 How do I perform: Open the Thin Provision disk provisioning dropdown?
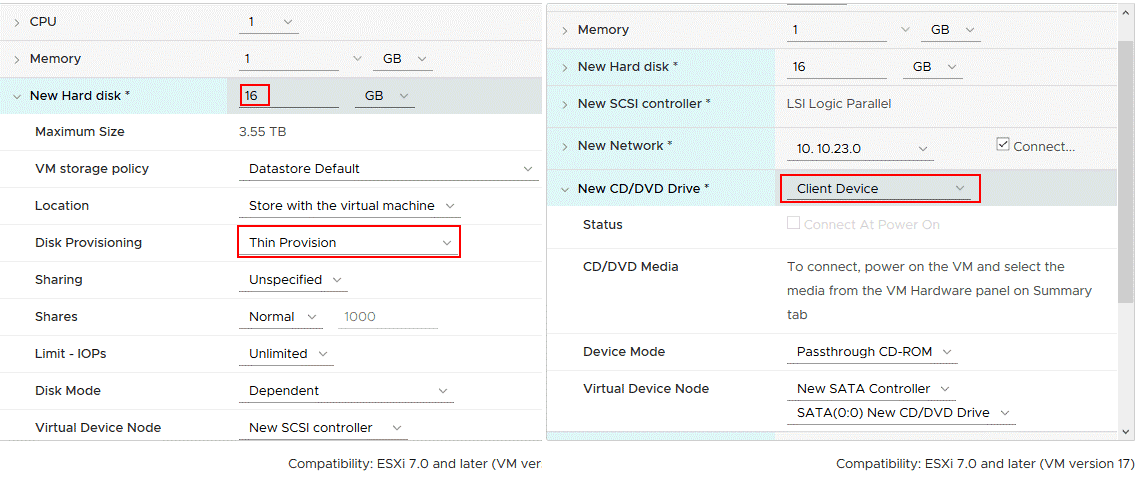click(349, 243)
